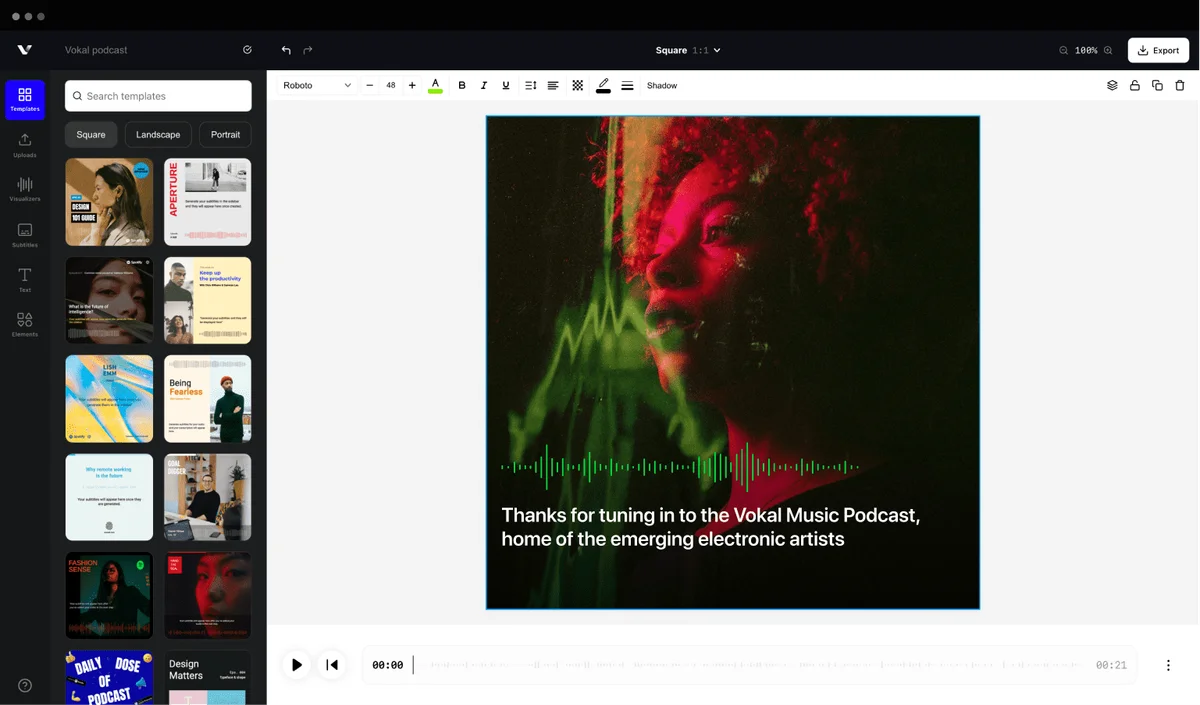This screenshot has height=705, width=1200.
Task: Lock the selected element
Action: coord(1135,86)
